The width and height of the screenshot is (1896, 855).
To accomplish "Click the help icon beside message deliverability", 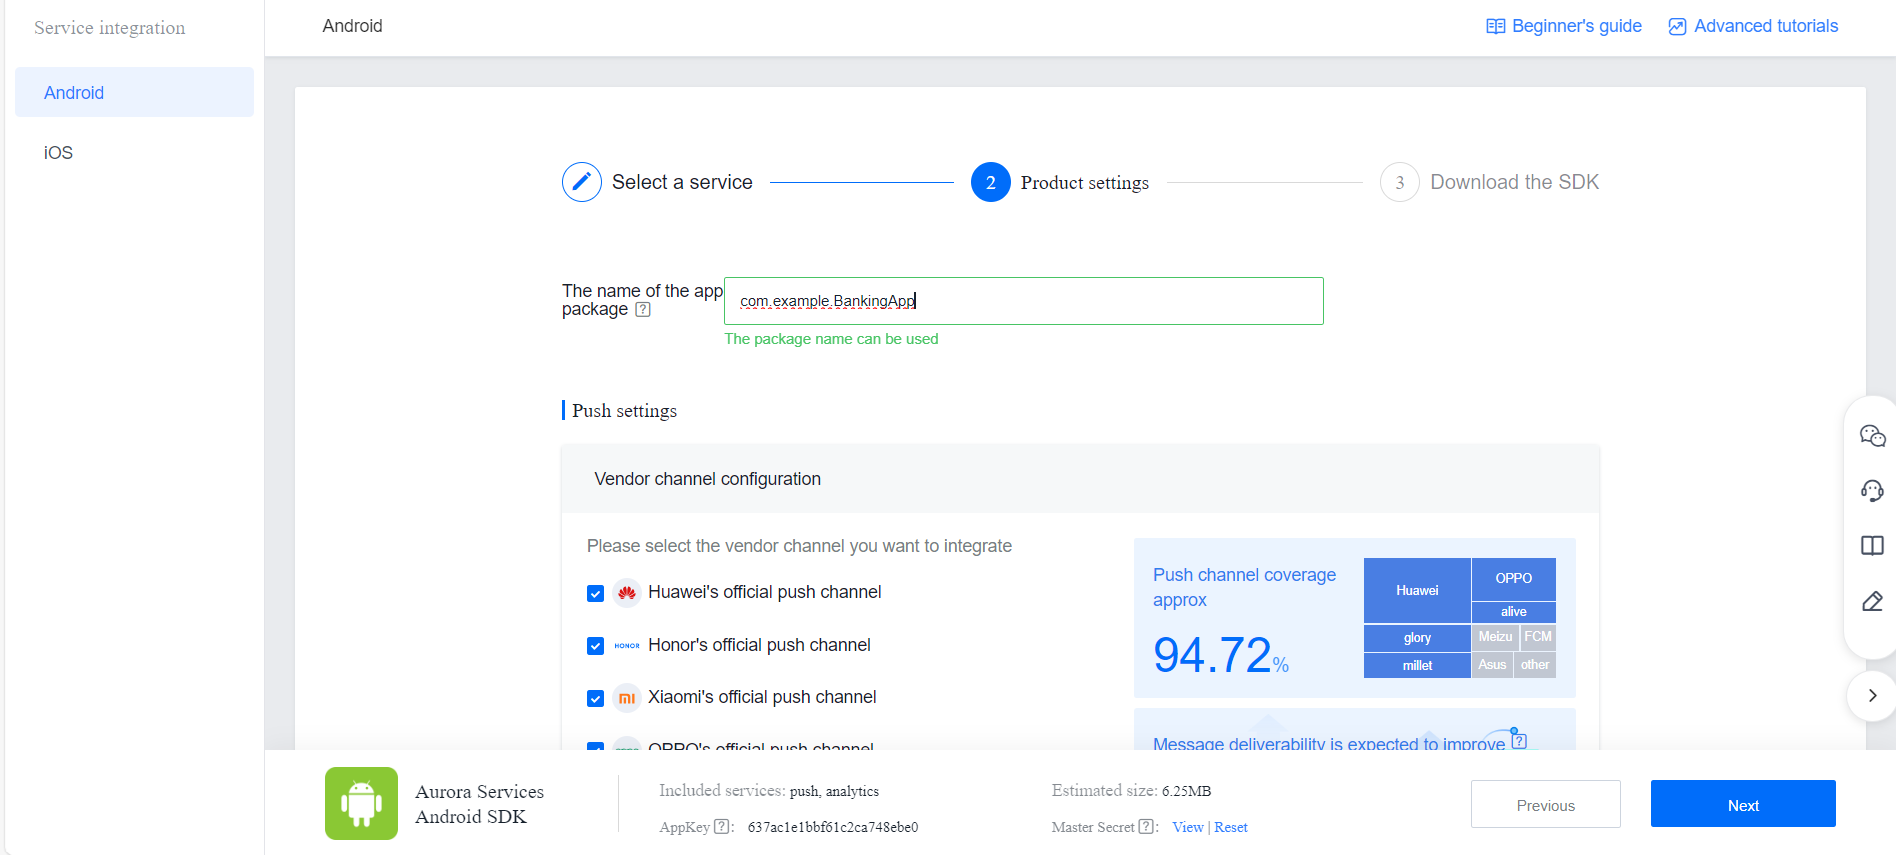I will click(1519, 741).
